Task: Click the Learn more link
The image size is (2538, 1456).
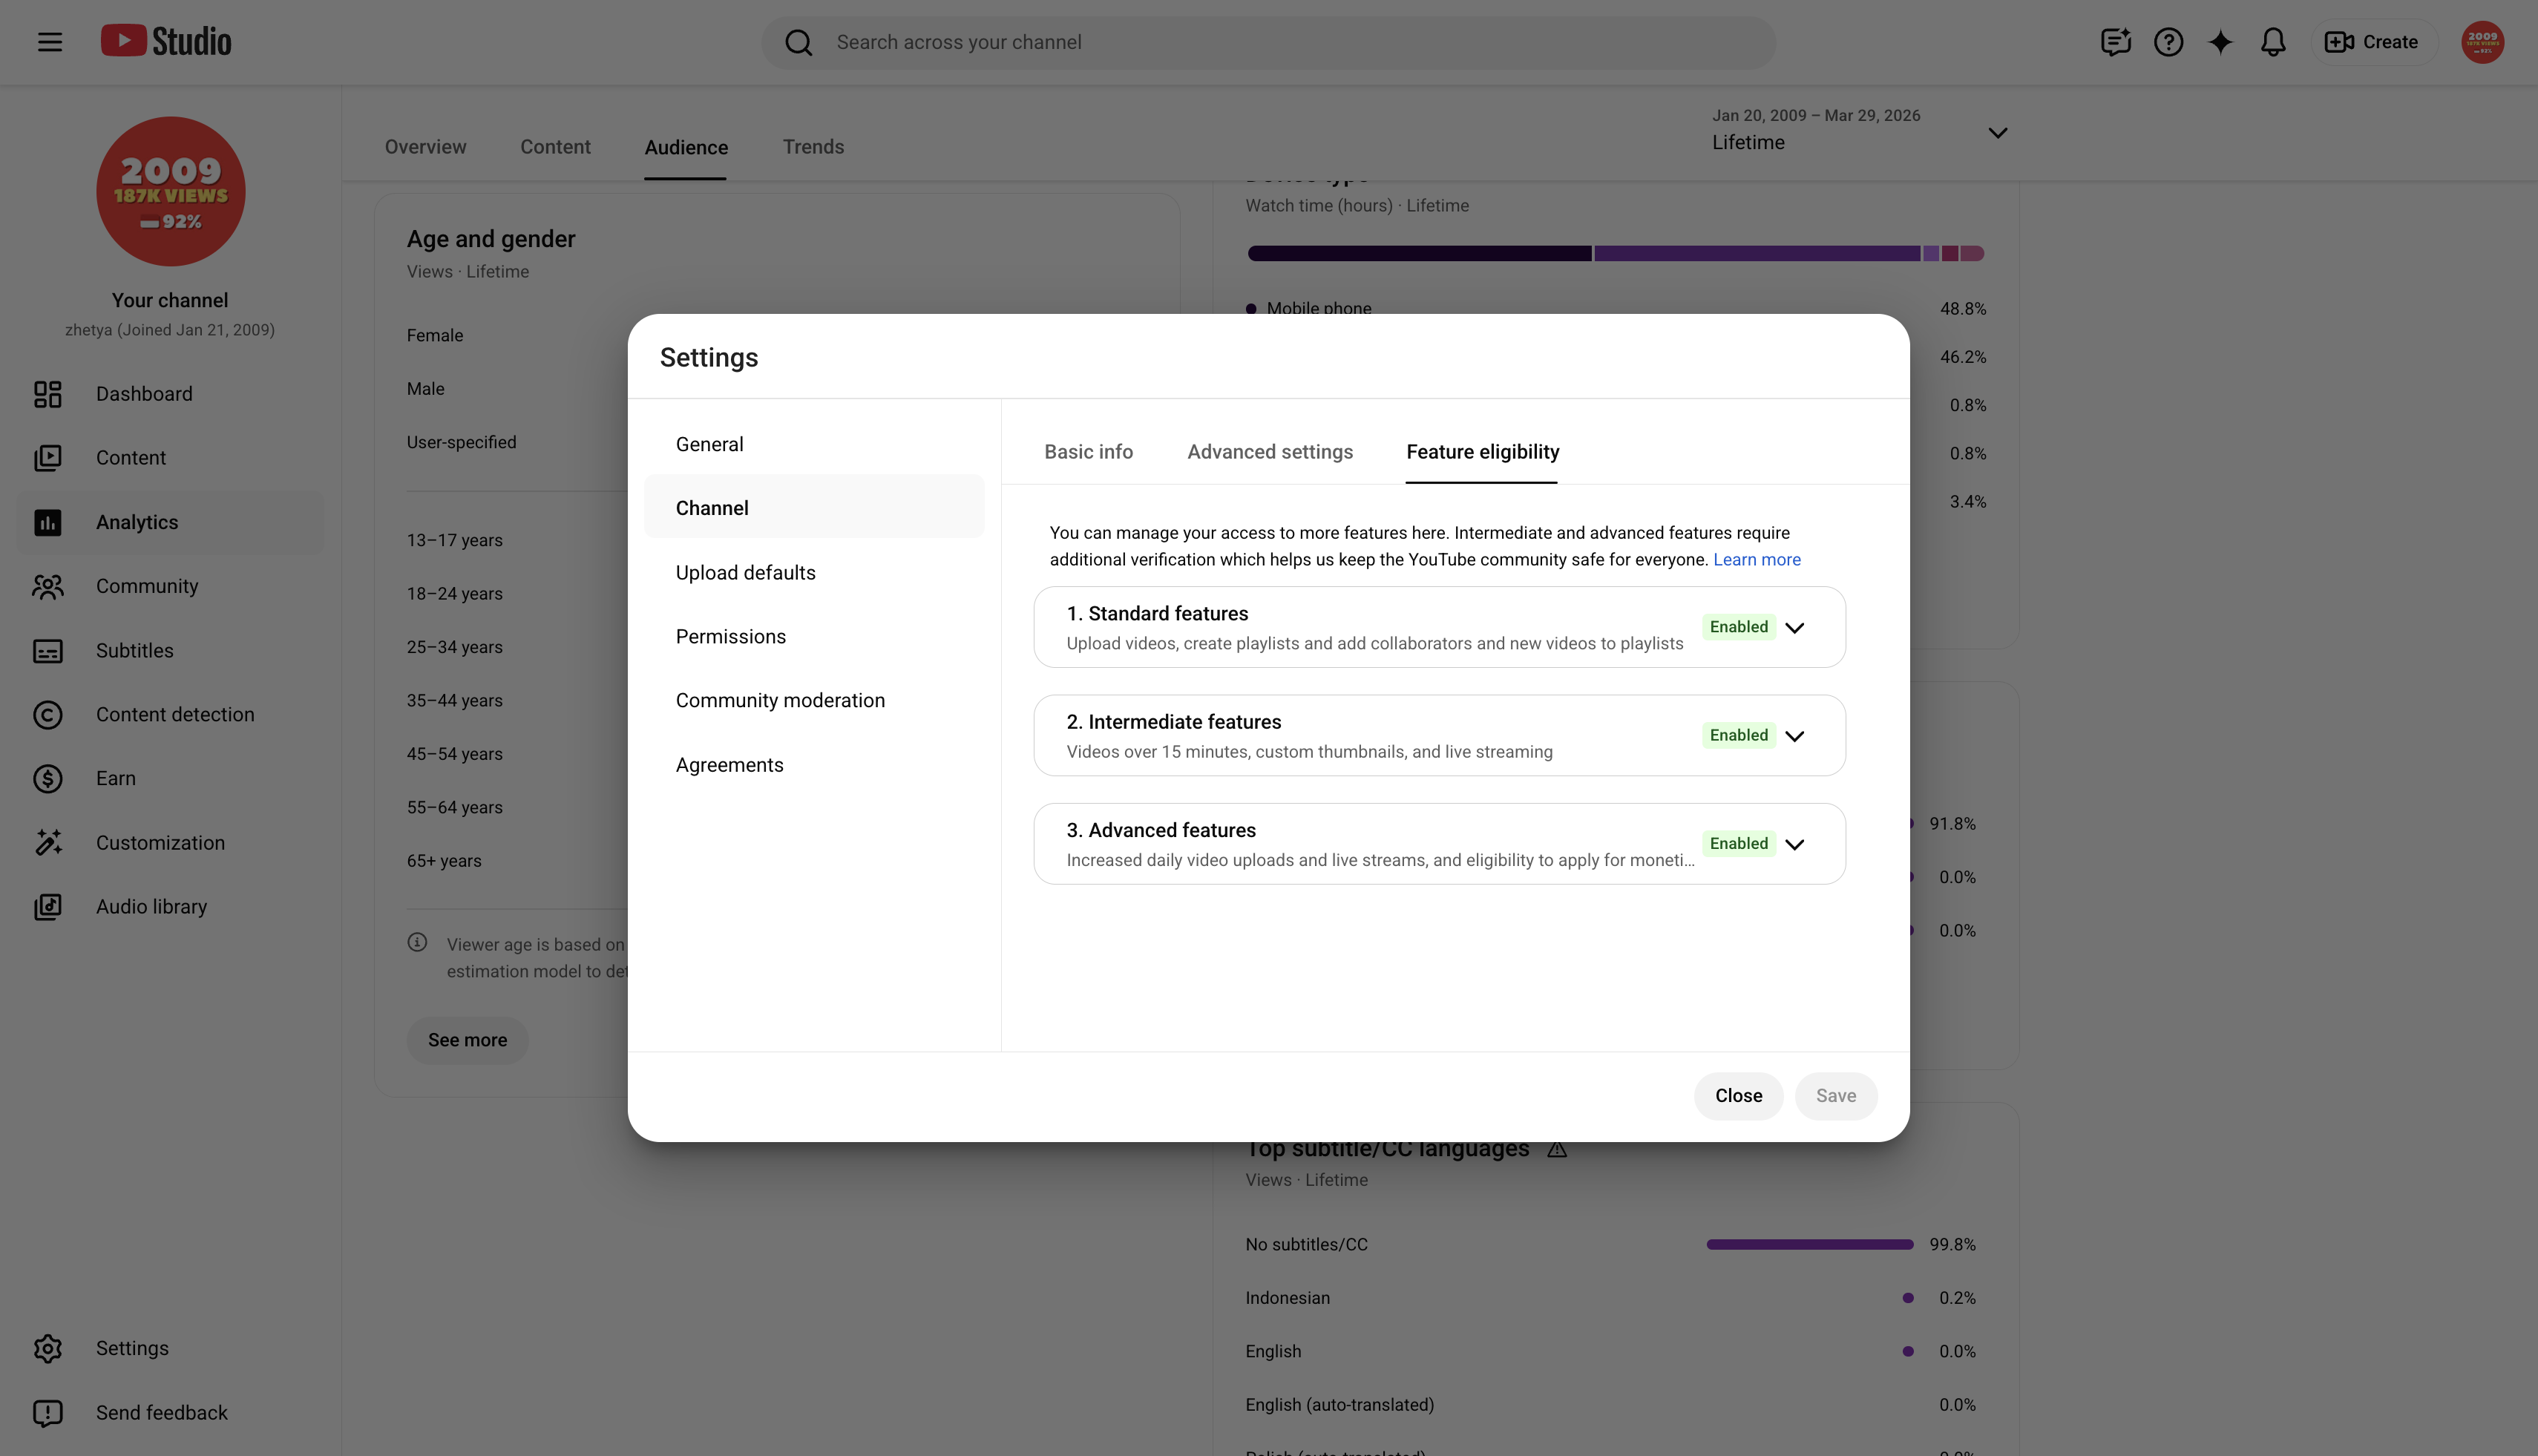Action: click(1756, 560)
